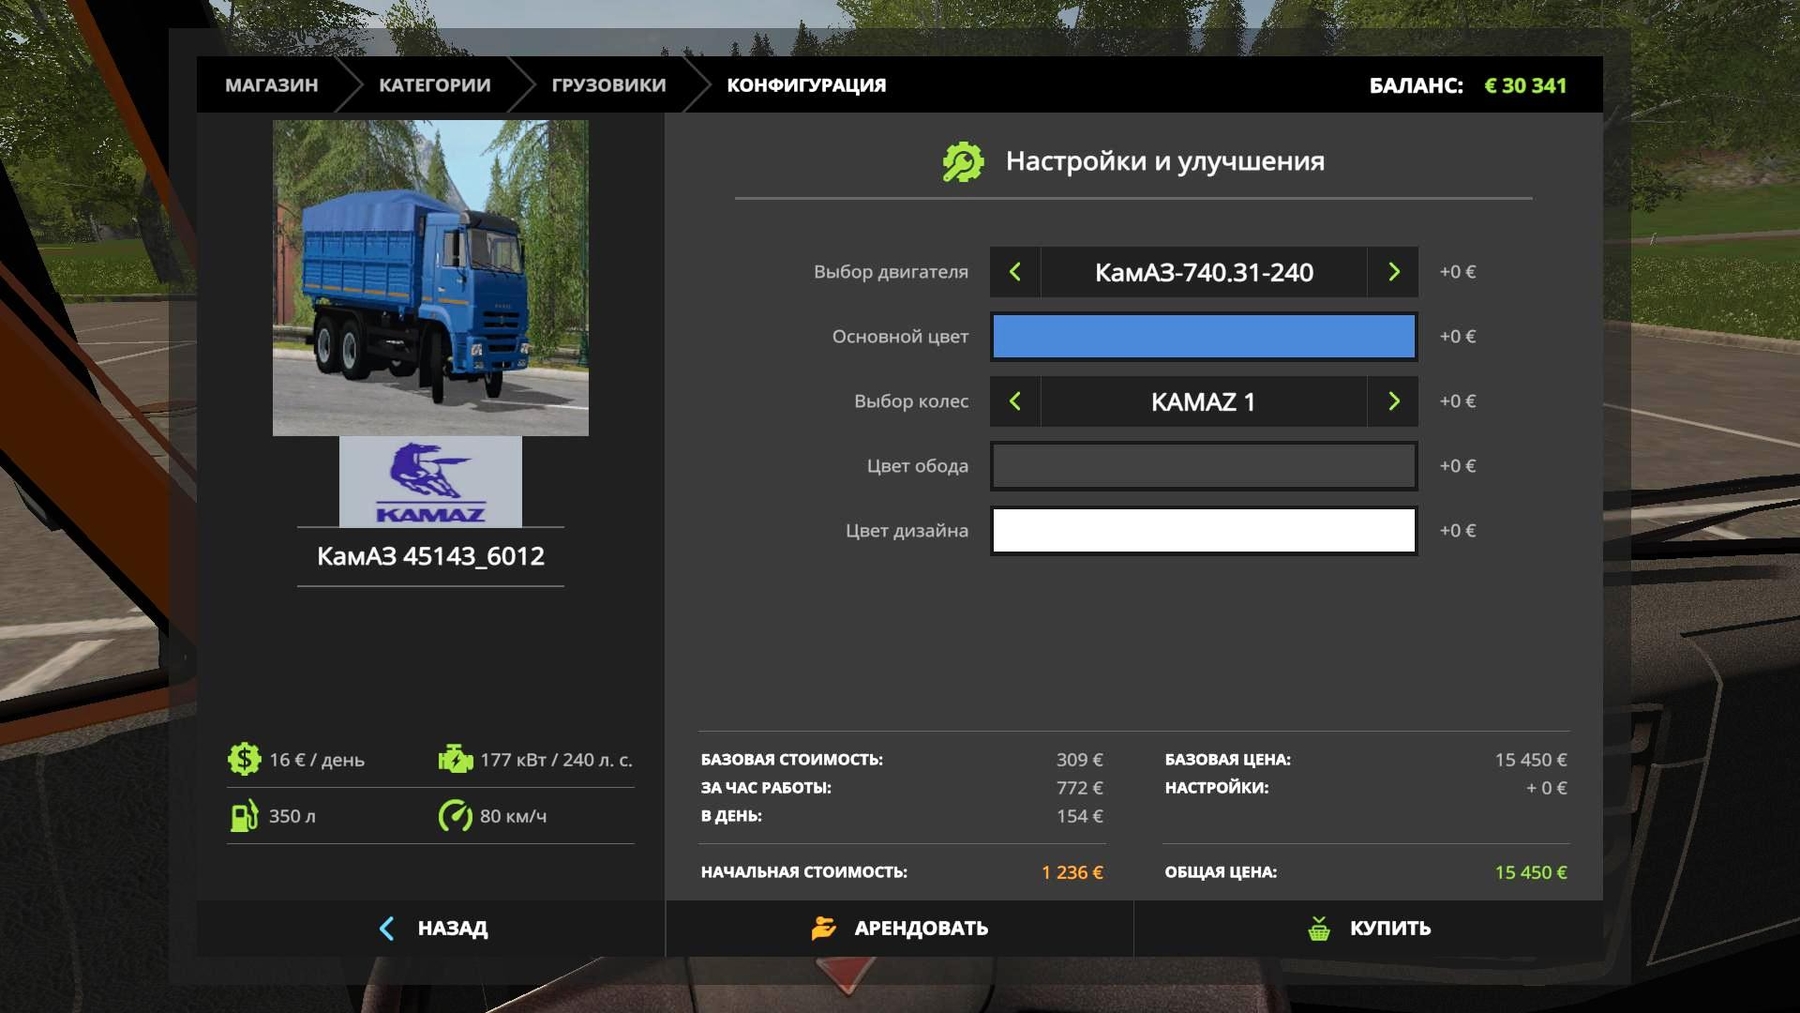Switch to previous wheel option
Screen dimensions: 1800x1013
(1015, 402)
